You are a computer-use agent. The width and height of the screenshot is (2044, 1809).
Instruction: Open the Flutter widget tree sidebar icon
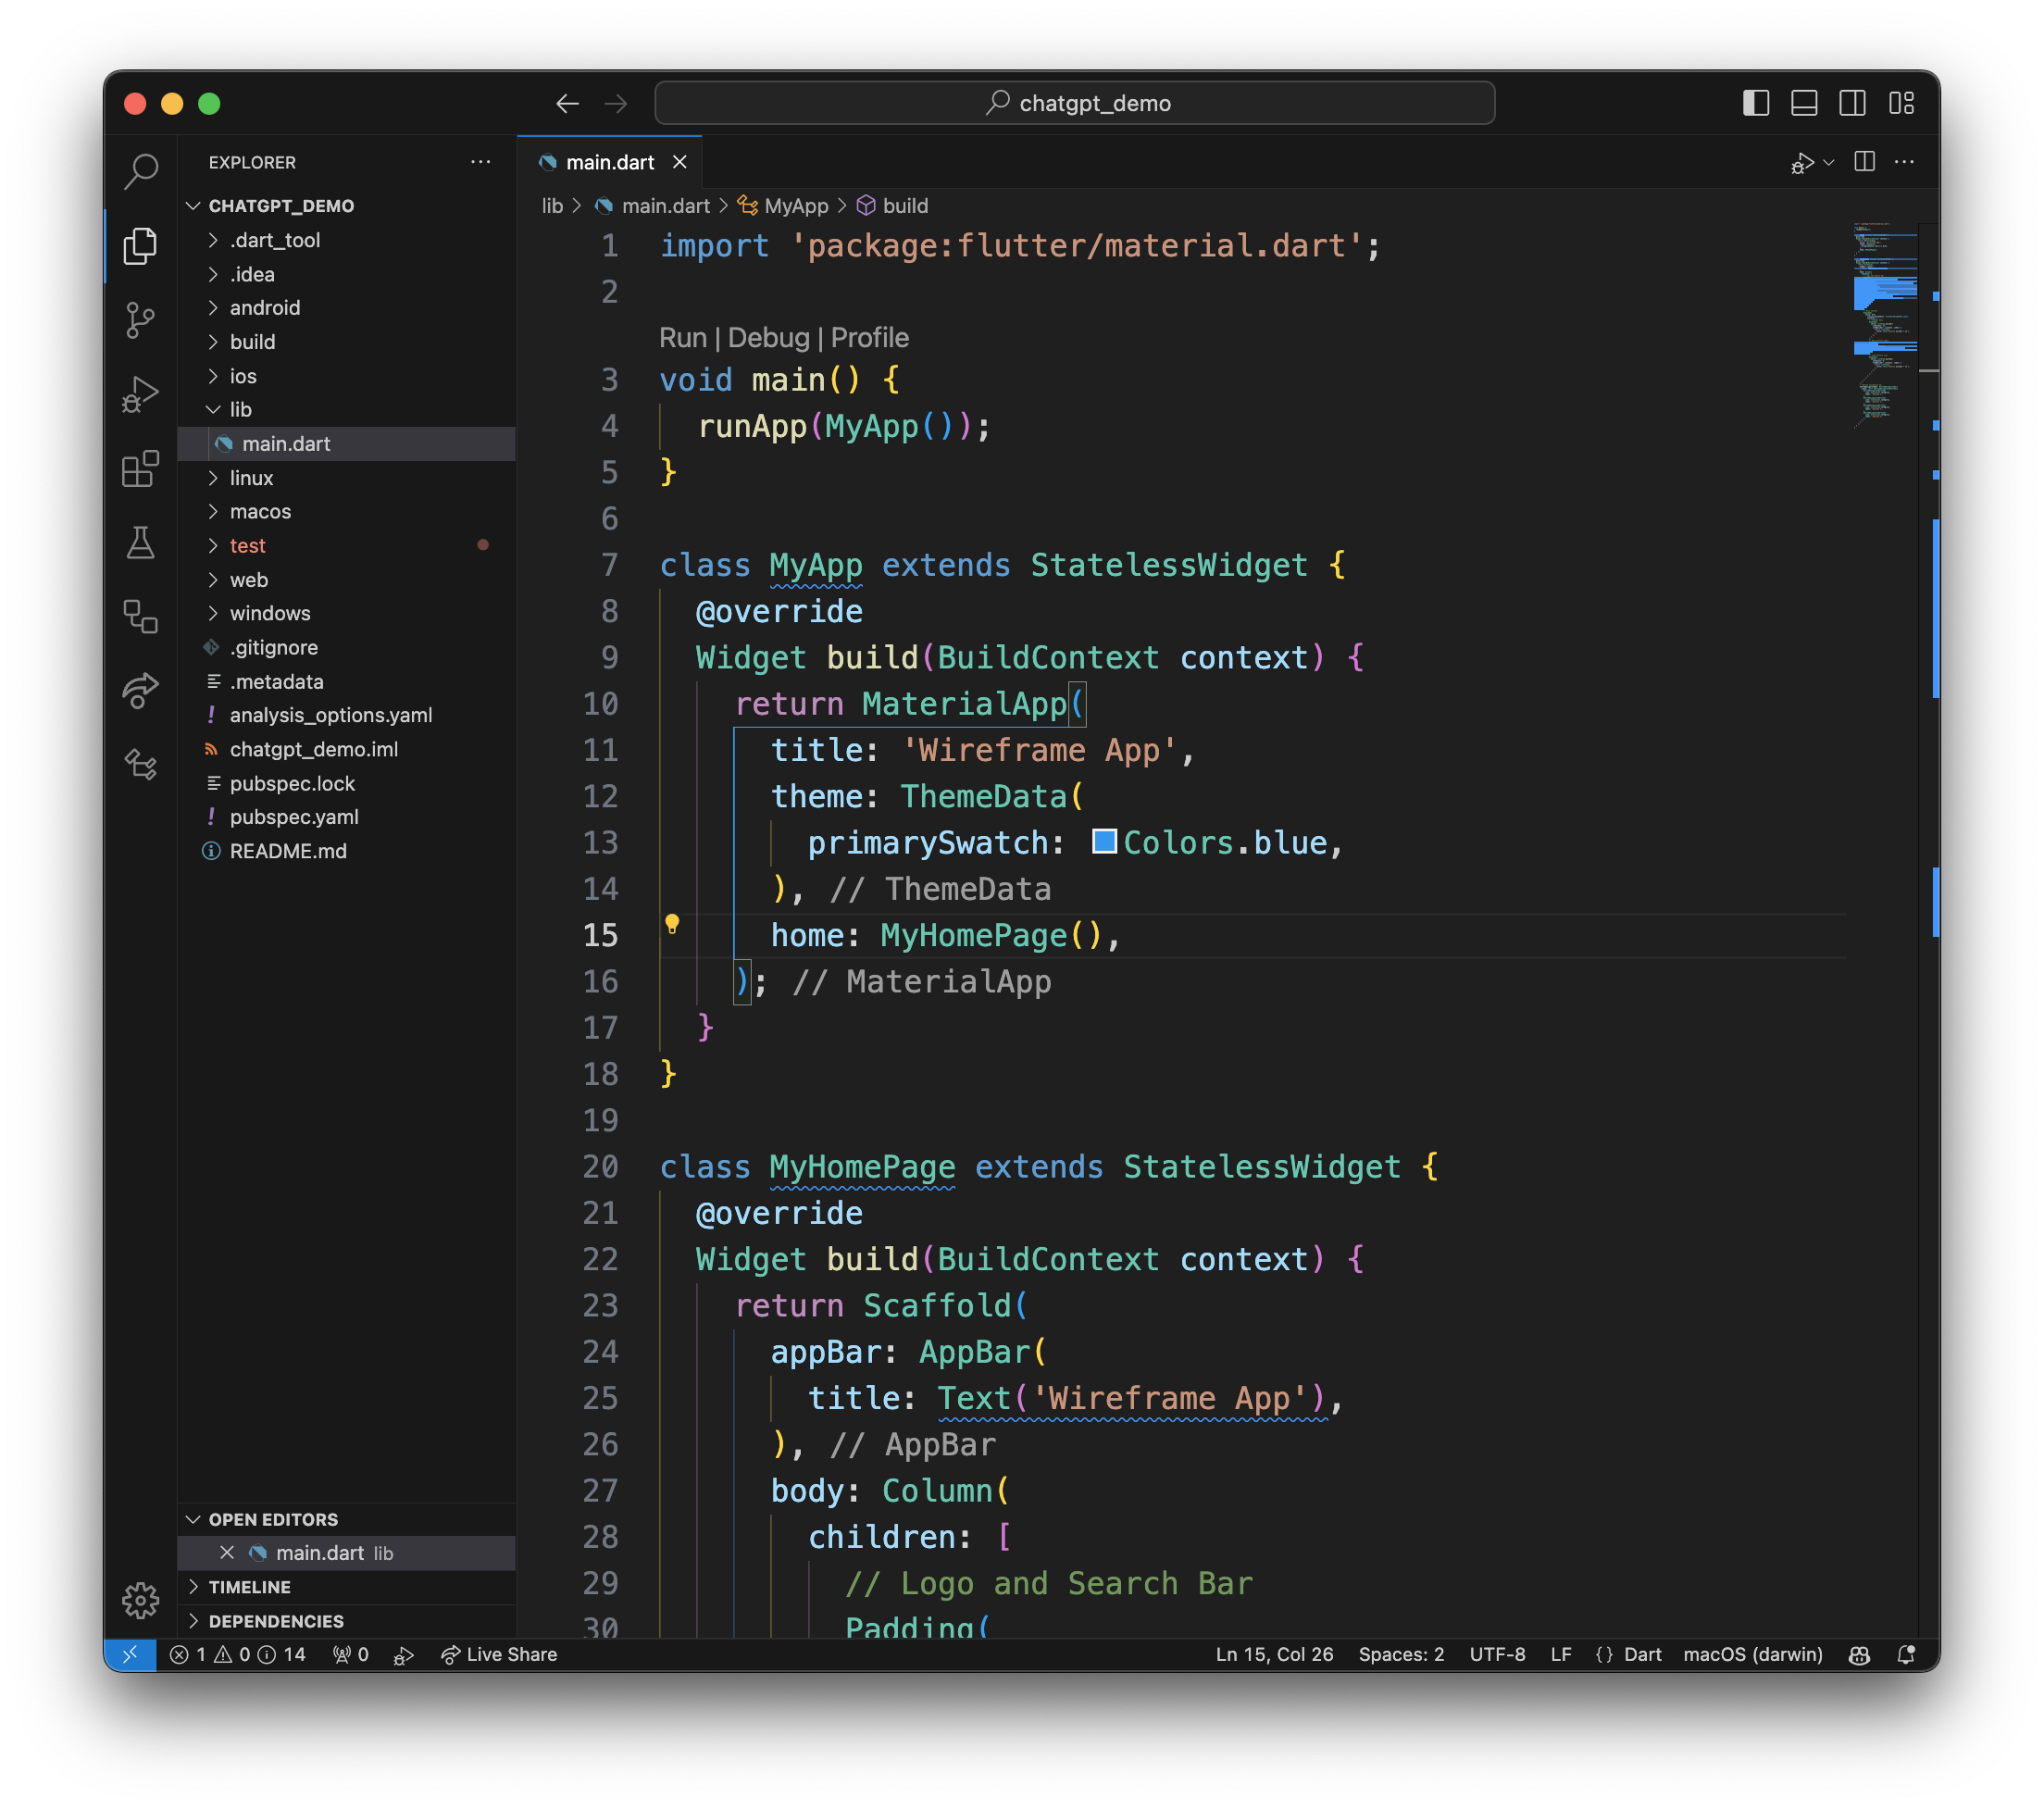pos(140,765)
